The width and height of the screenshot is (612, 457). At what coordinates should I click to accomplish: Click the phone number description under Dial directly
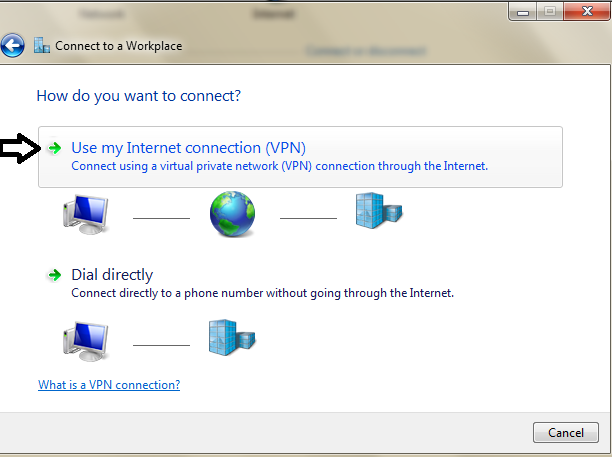pos(262,293)
